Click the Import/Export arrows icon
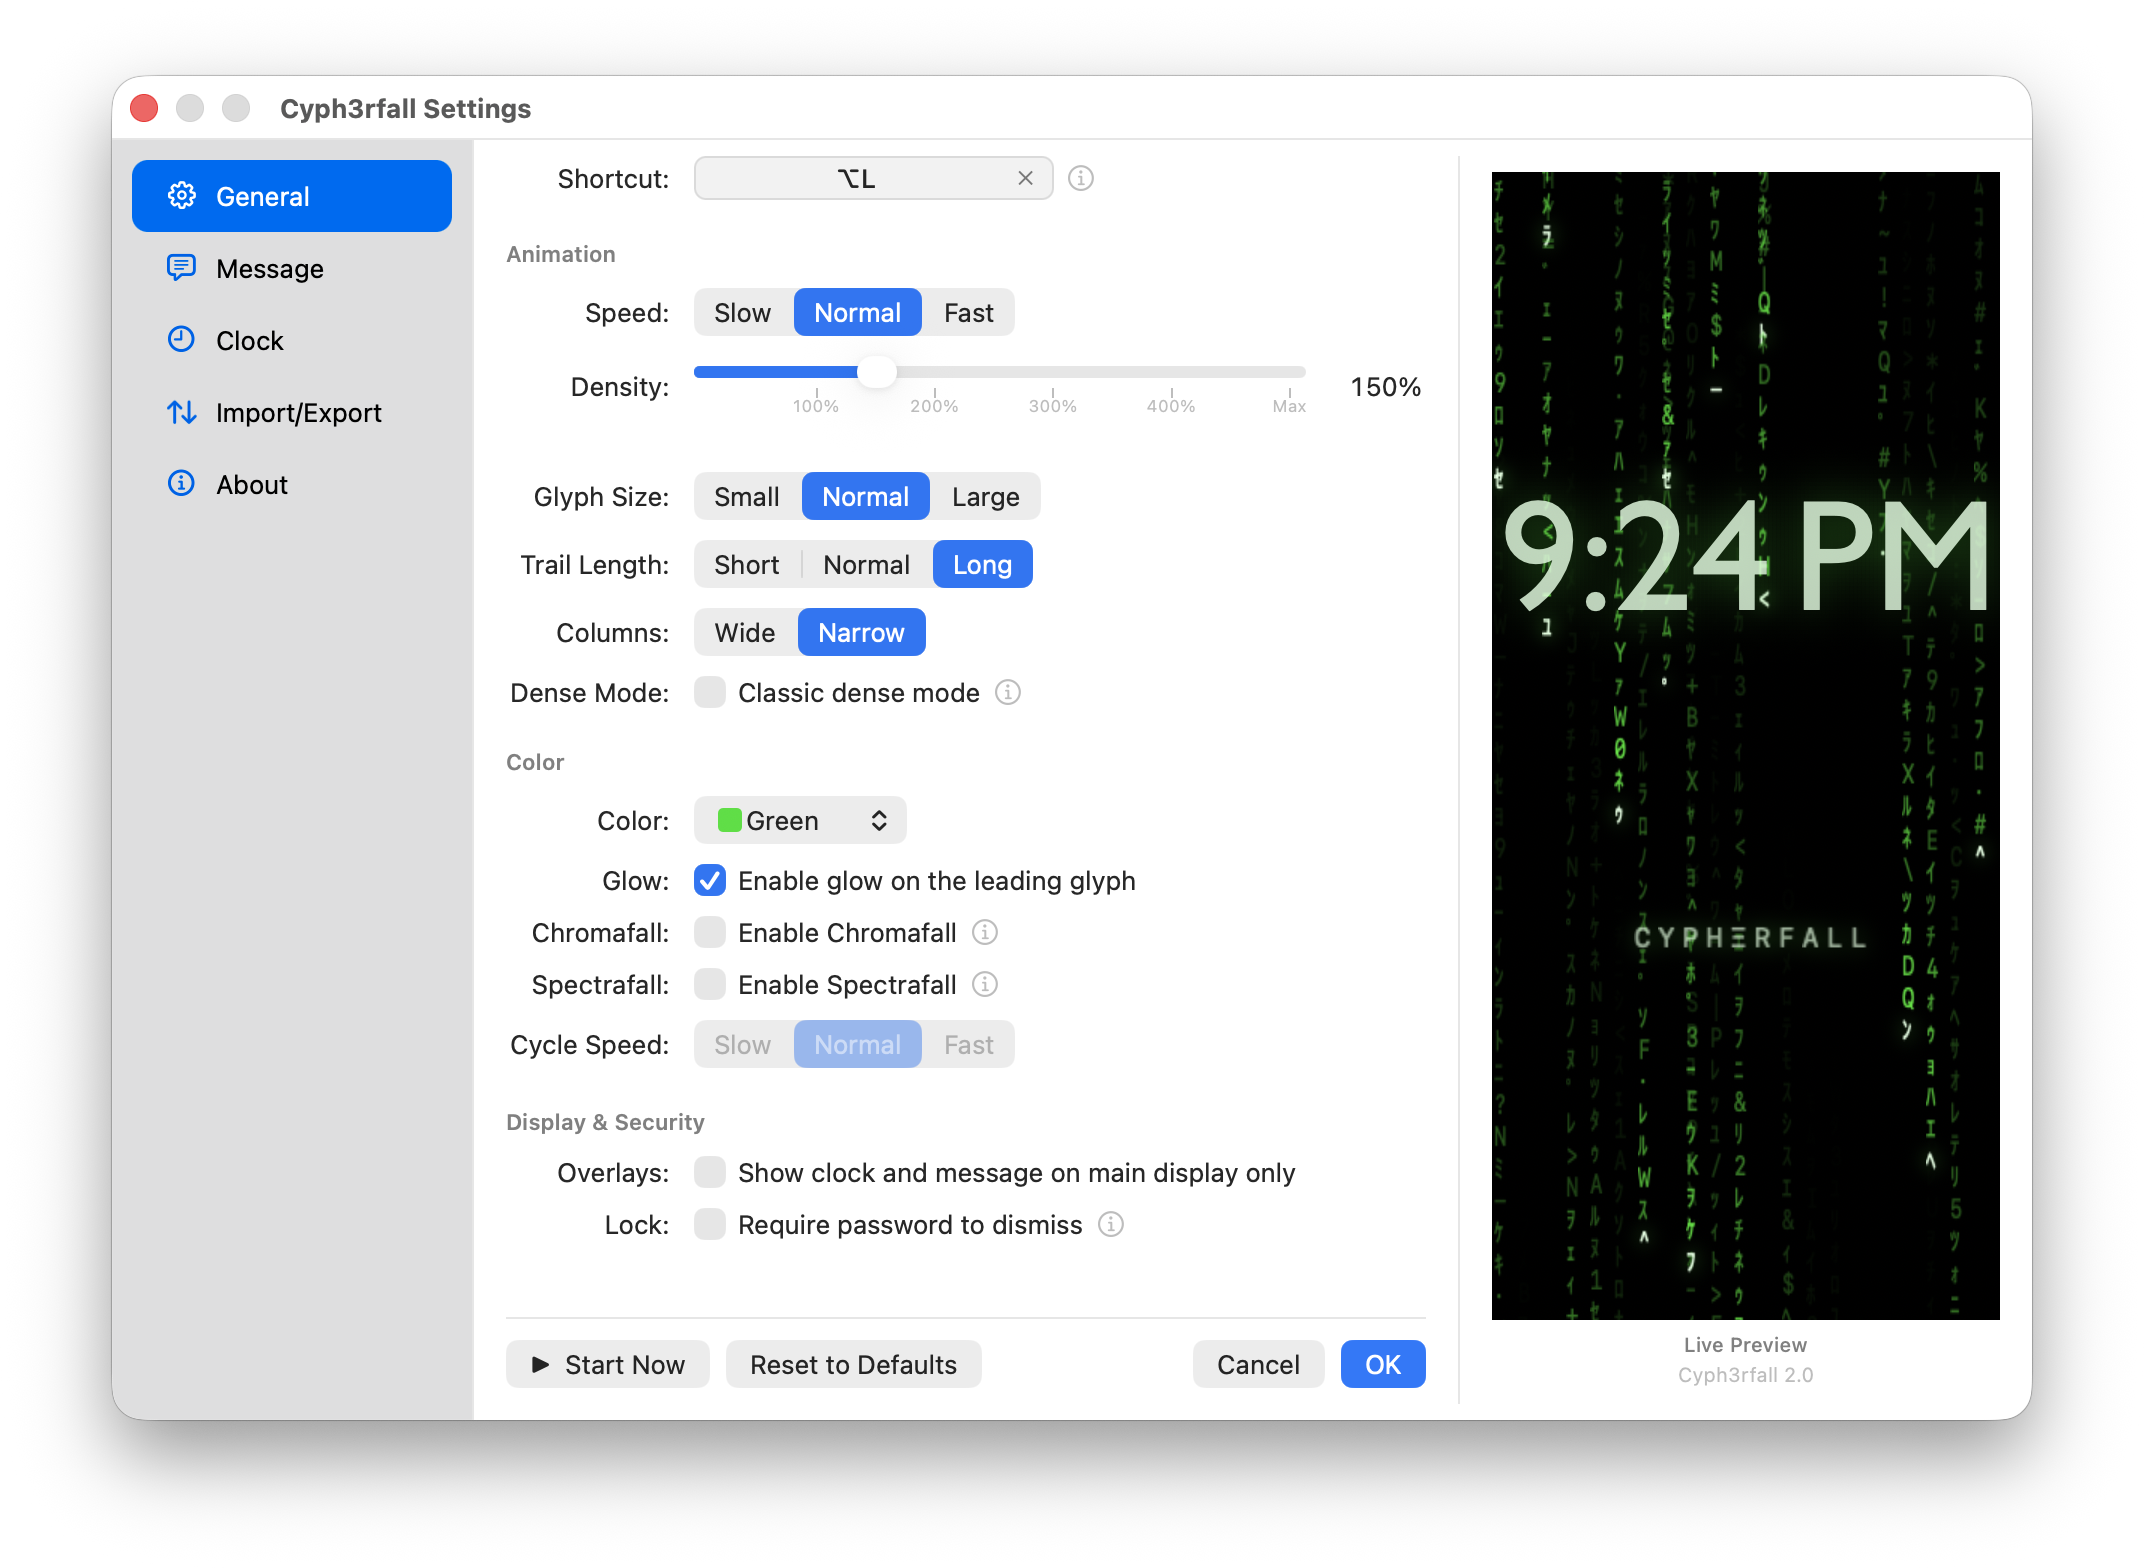 (x=181, y=412)
